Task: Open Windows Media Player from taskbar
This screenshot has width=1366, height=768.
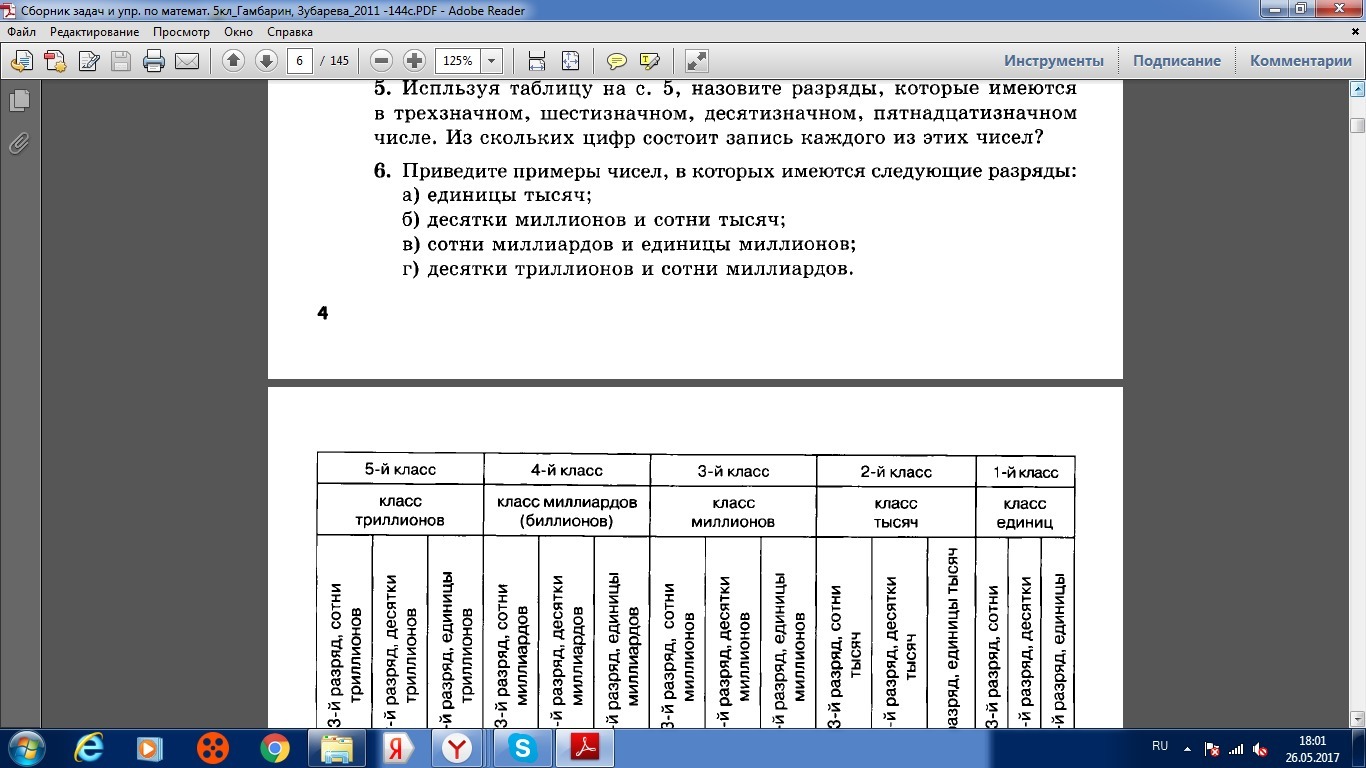Action: (x=149, y=748)
